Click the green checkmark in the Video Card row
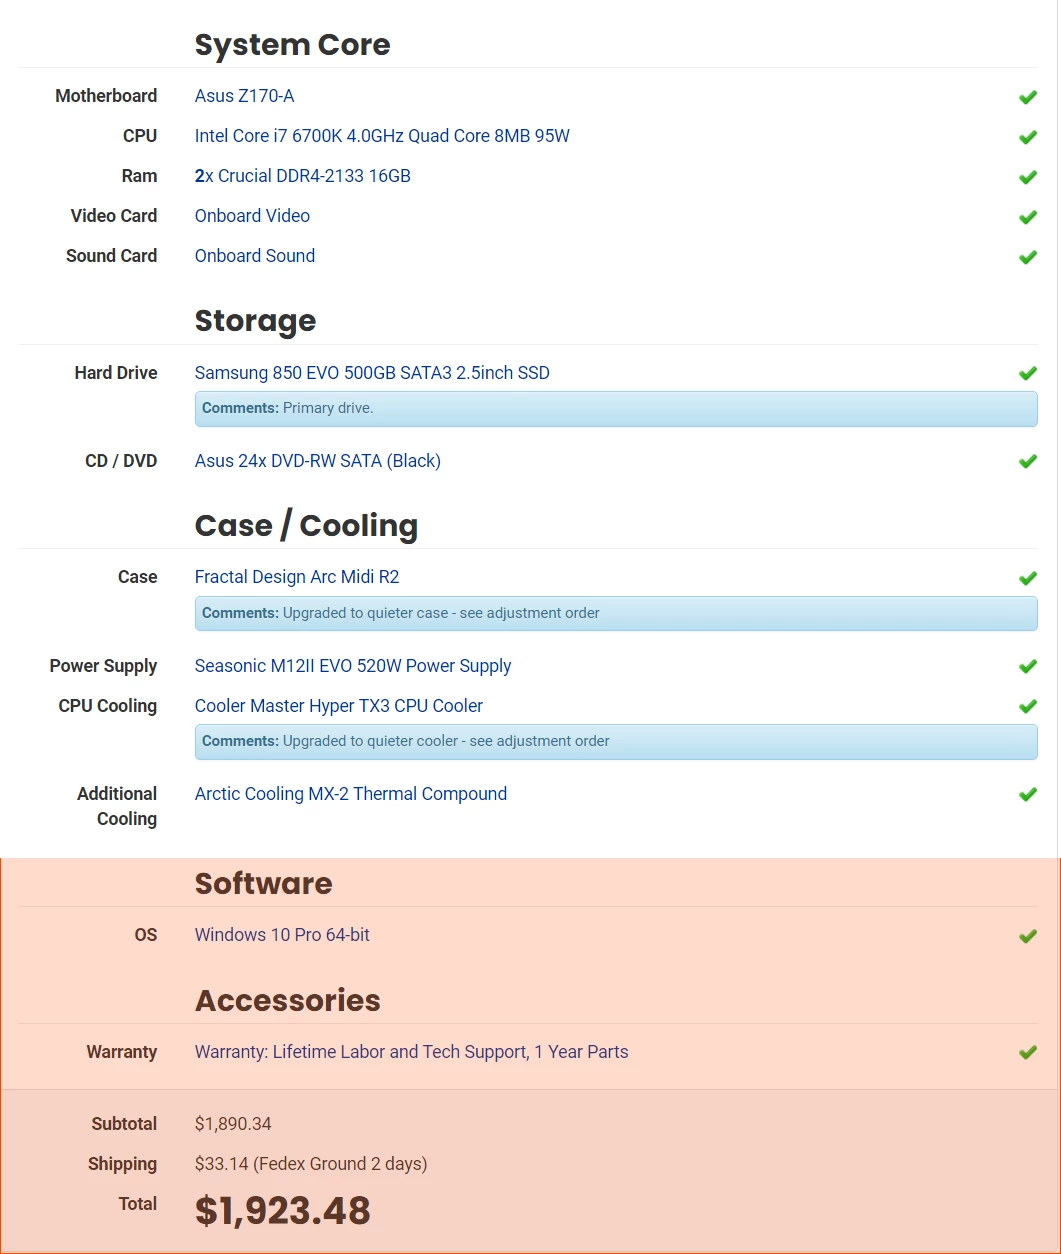Image resolution: width=1061 pixels, height=1254 pixels. (1027, 217)
